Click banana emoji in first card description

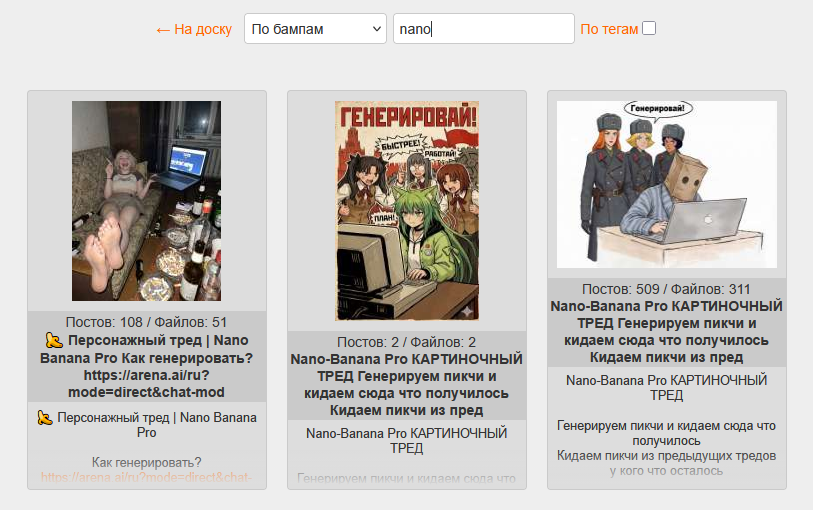click(x=45, y=418)
